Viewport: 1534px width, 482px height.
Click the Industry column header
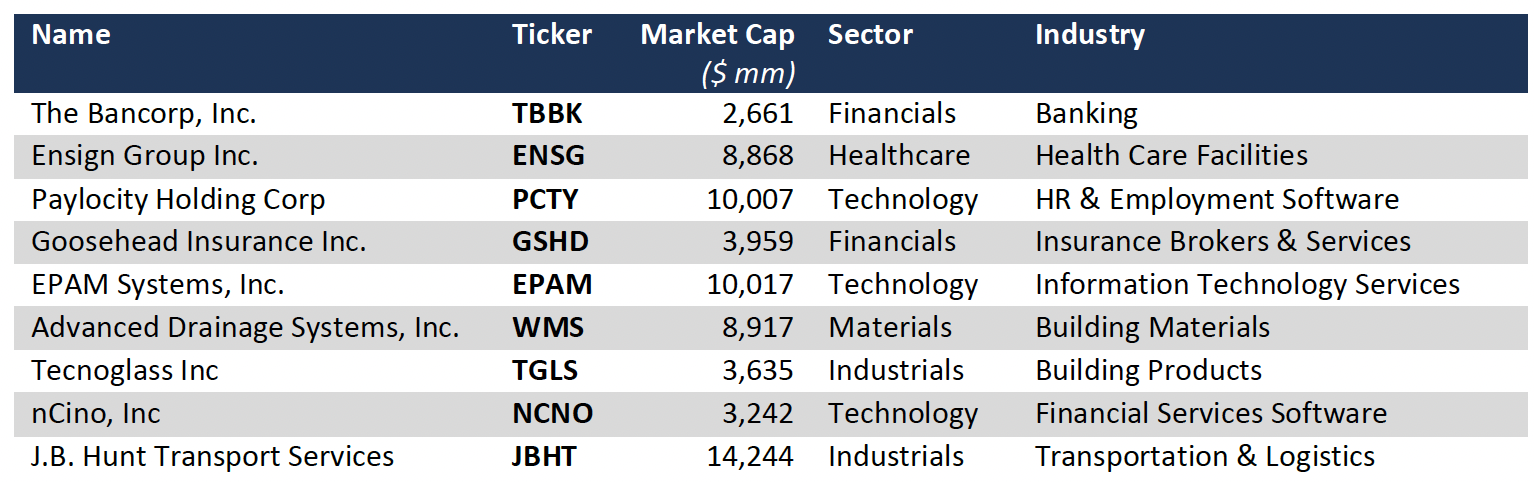[x=1089, y=36]
